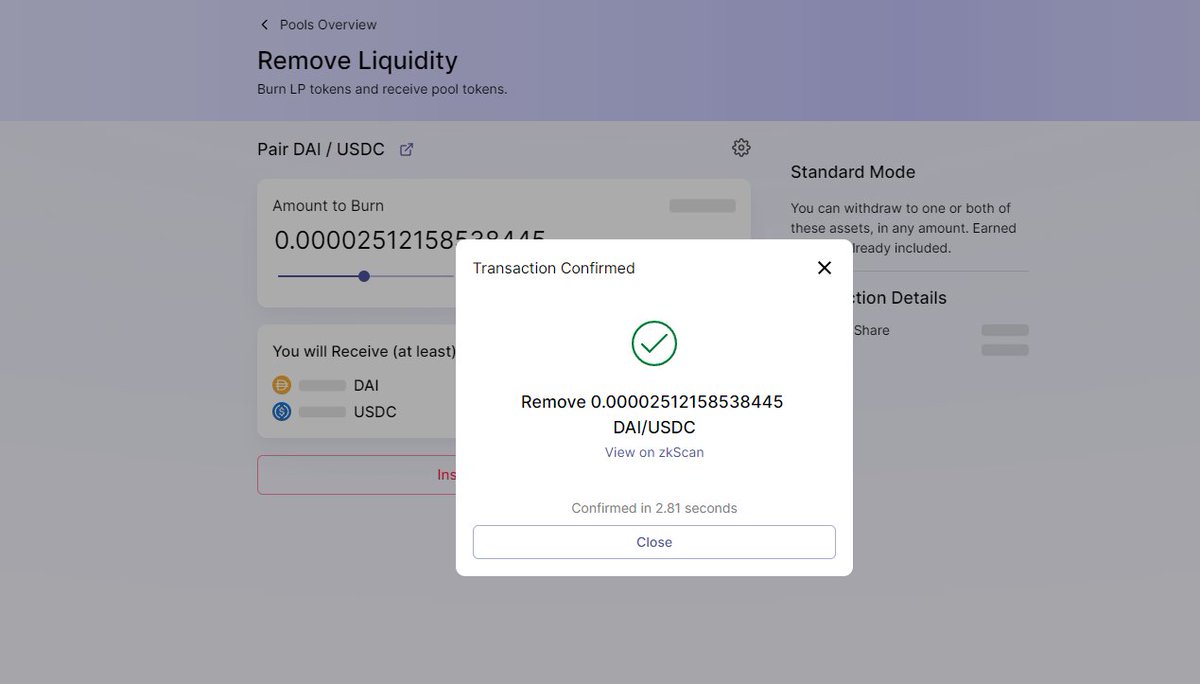Select the Pair DAI / USDC heading
The width and height of the screenshot is (1200, 684).
pyautogui.click(x=321, y=149)
